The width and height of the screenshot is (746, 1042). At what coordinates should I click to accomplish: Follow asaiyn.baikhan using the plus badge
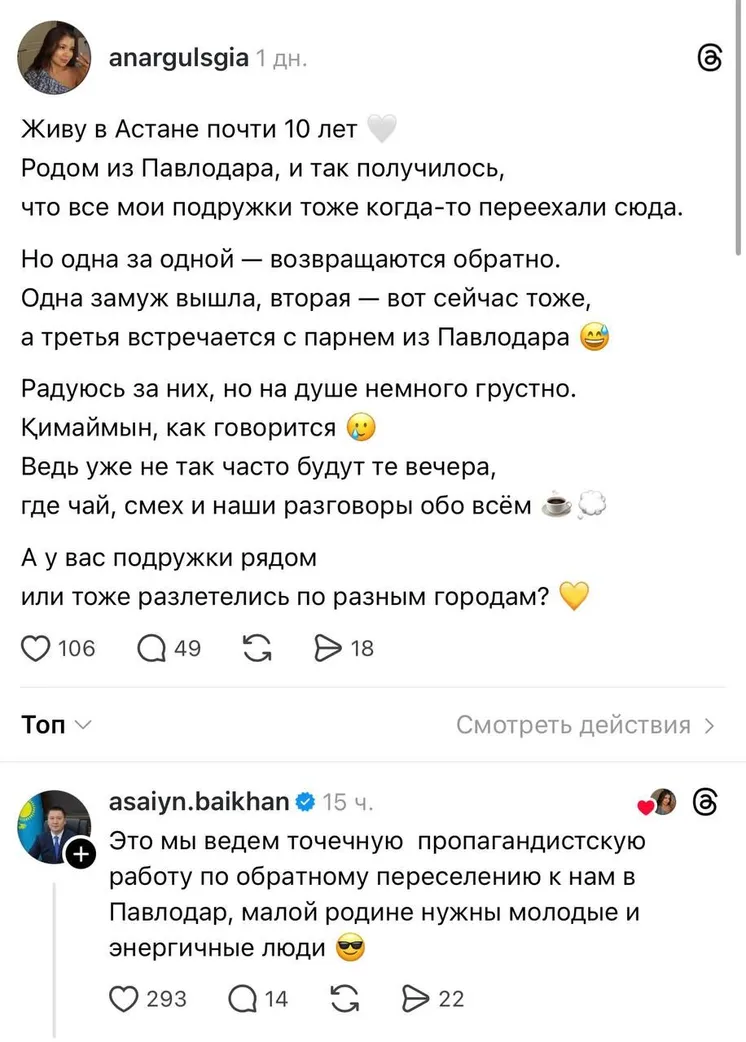[x=80, y=853]
